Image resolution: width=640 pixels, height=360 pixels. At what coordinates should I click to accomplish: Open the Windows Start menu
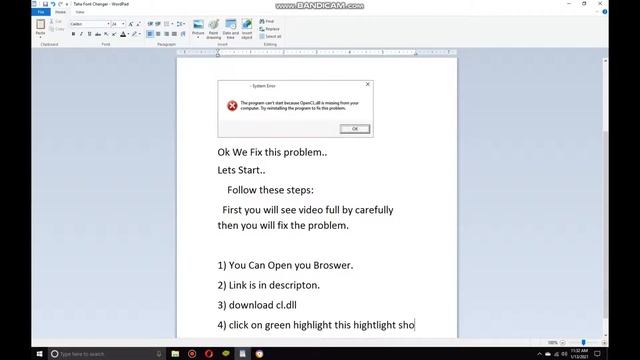[x=40, y=354]
